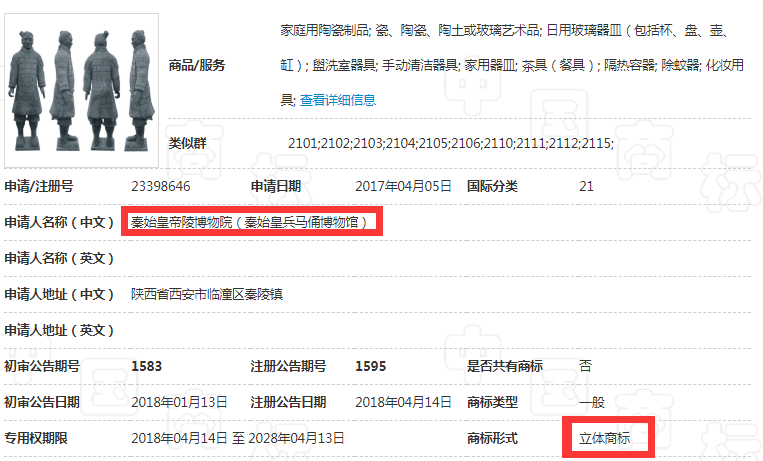Click the 是否共有商标 label
763x461 pixels.
pyautogui.click(x=505, y=367)
